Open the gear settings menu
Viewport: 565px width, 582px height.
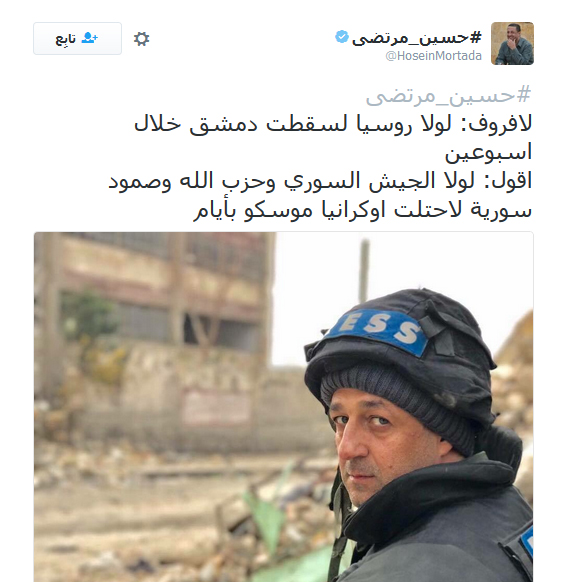click(x=141, y=39)
